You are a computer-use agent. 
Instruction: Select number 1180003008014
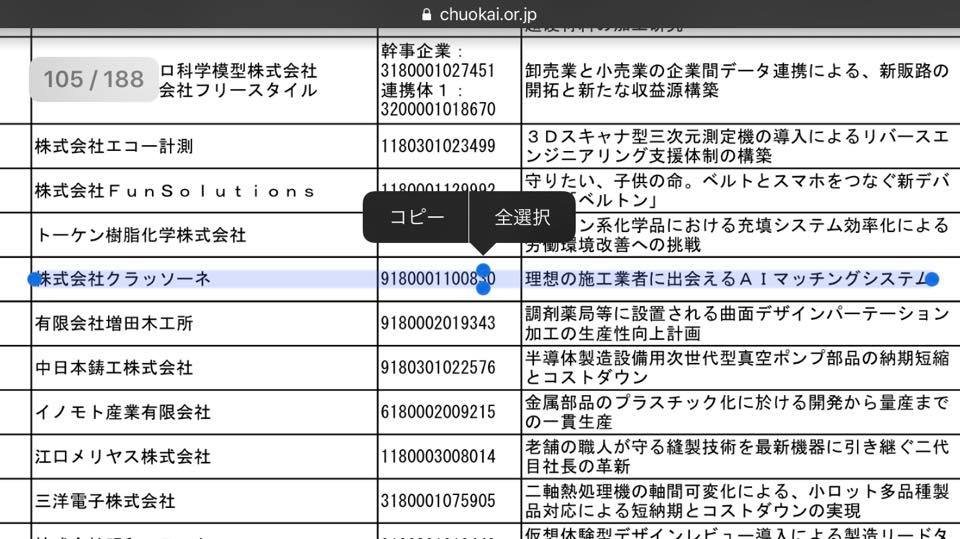[x=438, y=456]
